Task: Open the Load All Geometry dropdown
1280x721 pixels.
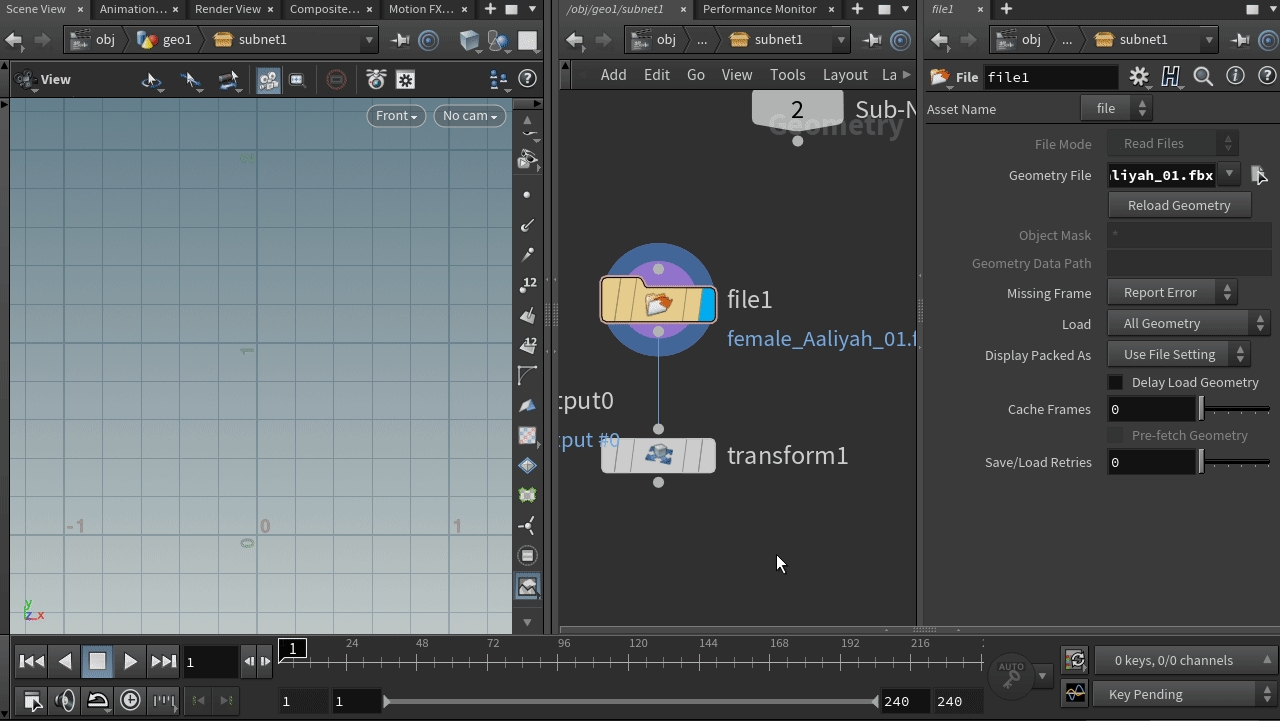Action: pyautogui.click(x=1188, y=324)
